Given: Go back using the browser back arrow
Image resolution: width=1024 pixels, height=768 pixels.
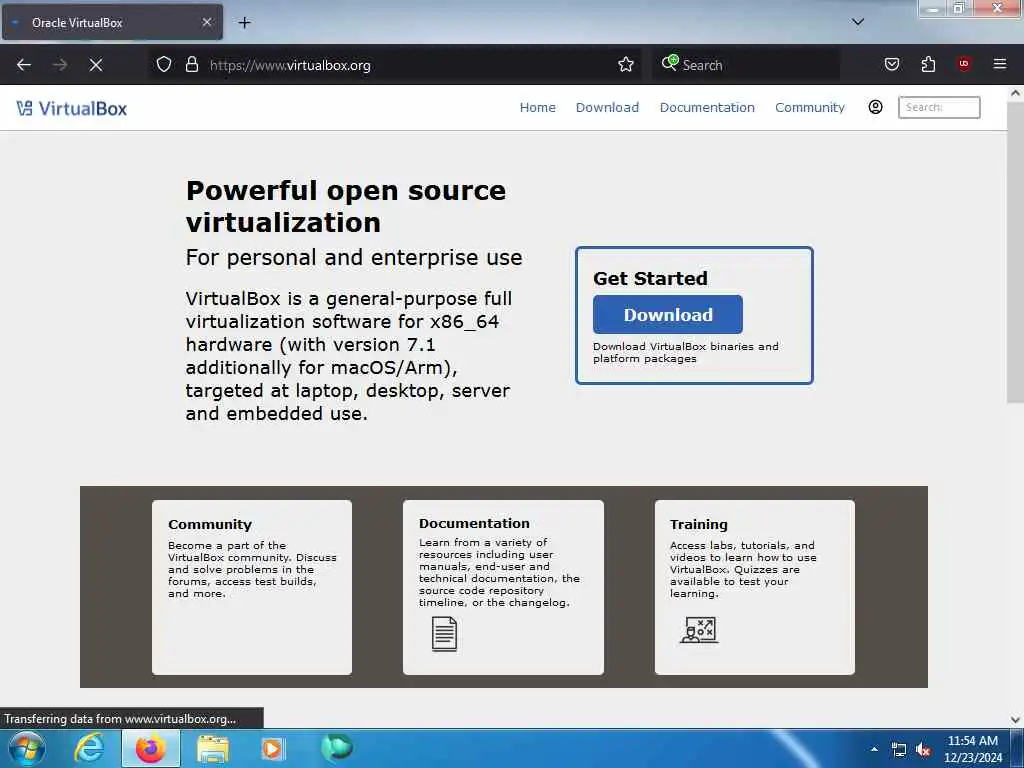Looking at the screenshot, I should tap(24, 65).
